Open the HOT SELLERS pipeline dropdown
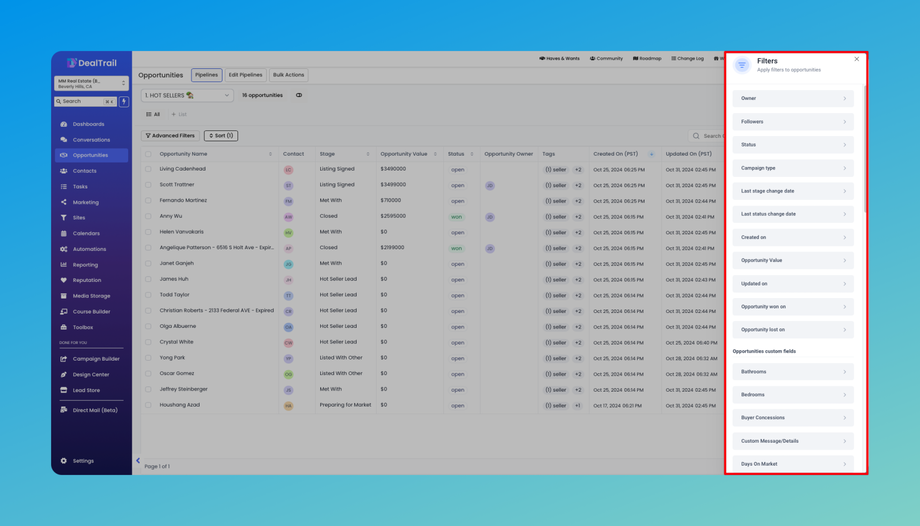The image size is (920, 526). [187, 95]
